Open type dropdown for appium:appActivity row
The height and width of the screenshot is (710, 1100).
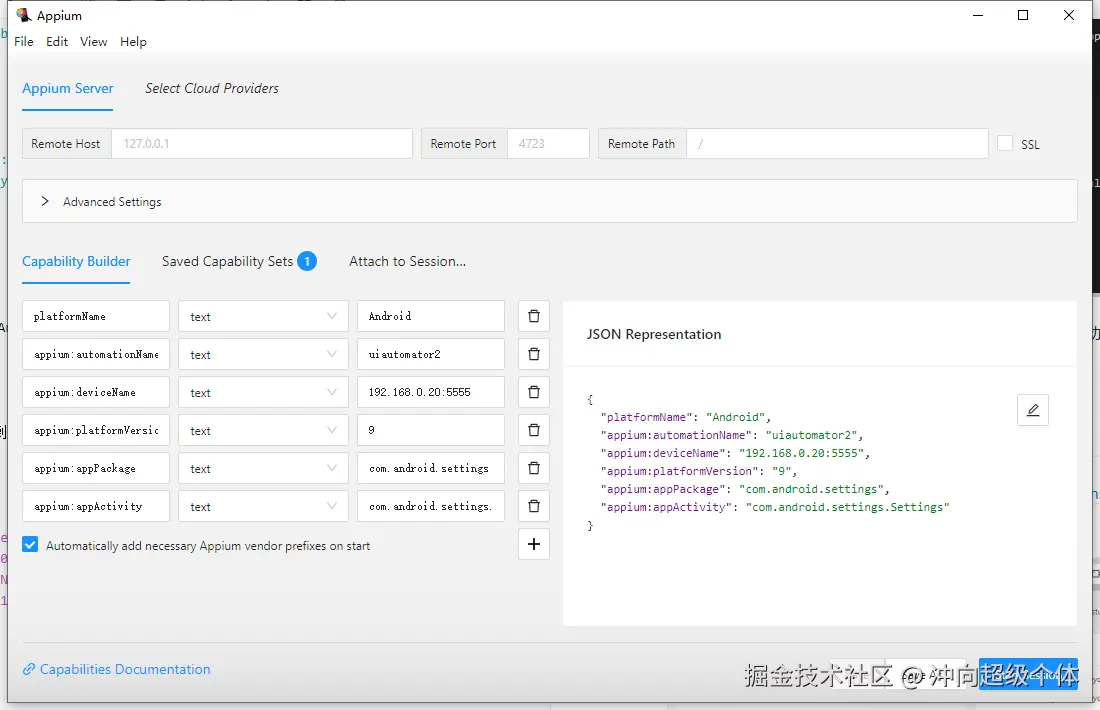263,505
